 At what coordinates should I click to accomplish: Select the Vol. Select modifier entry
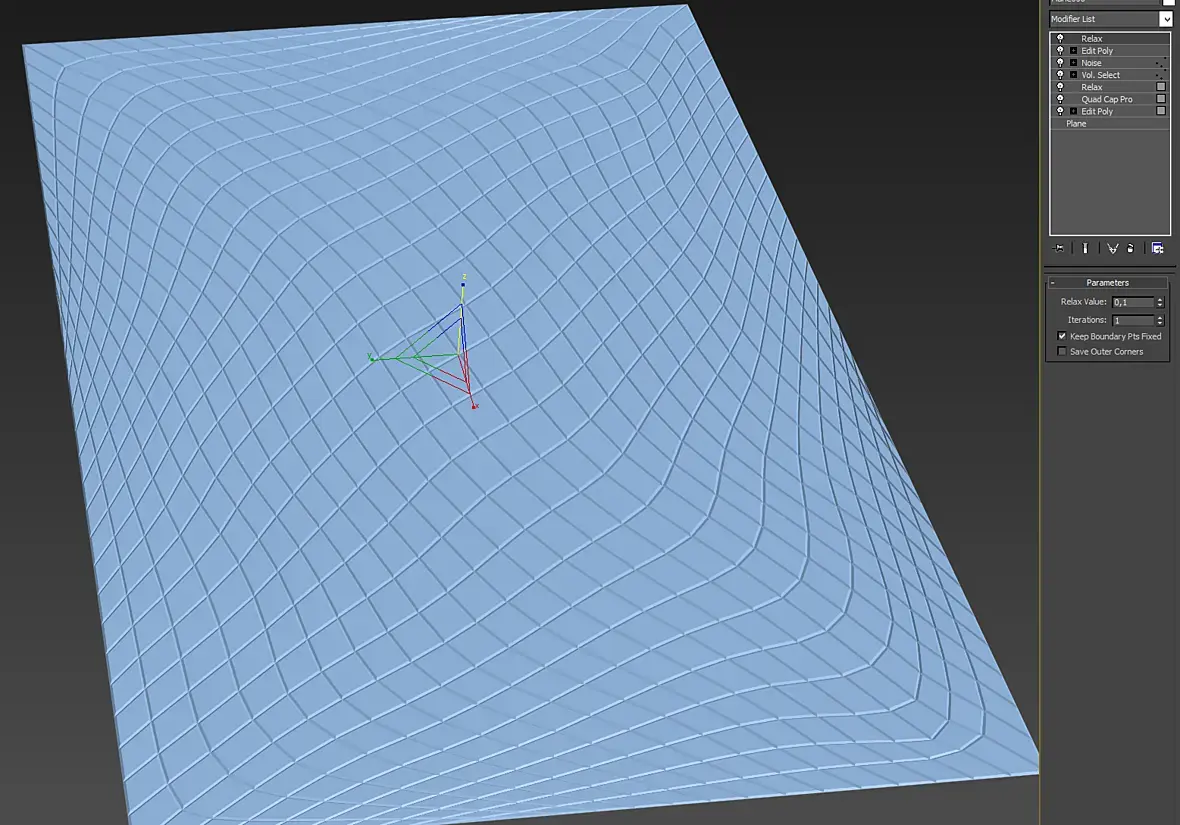1100,75
